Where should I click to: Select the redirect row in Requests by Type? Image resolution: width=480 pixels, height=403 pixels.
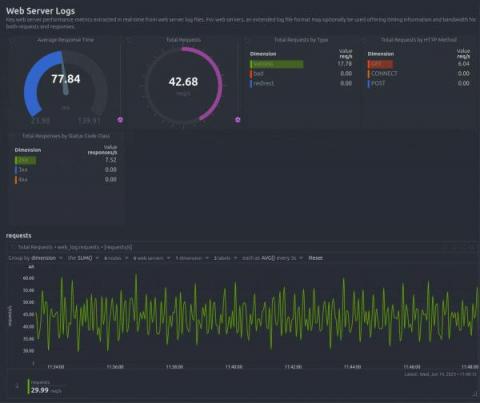coord(301,83)
